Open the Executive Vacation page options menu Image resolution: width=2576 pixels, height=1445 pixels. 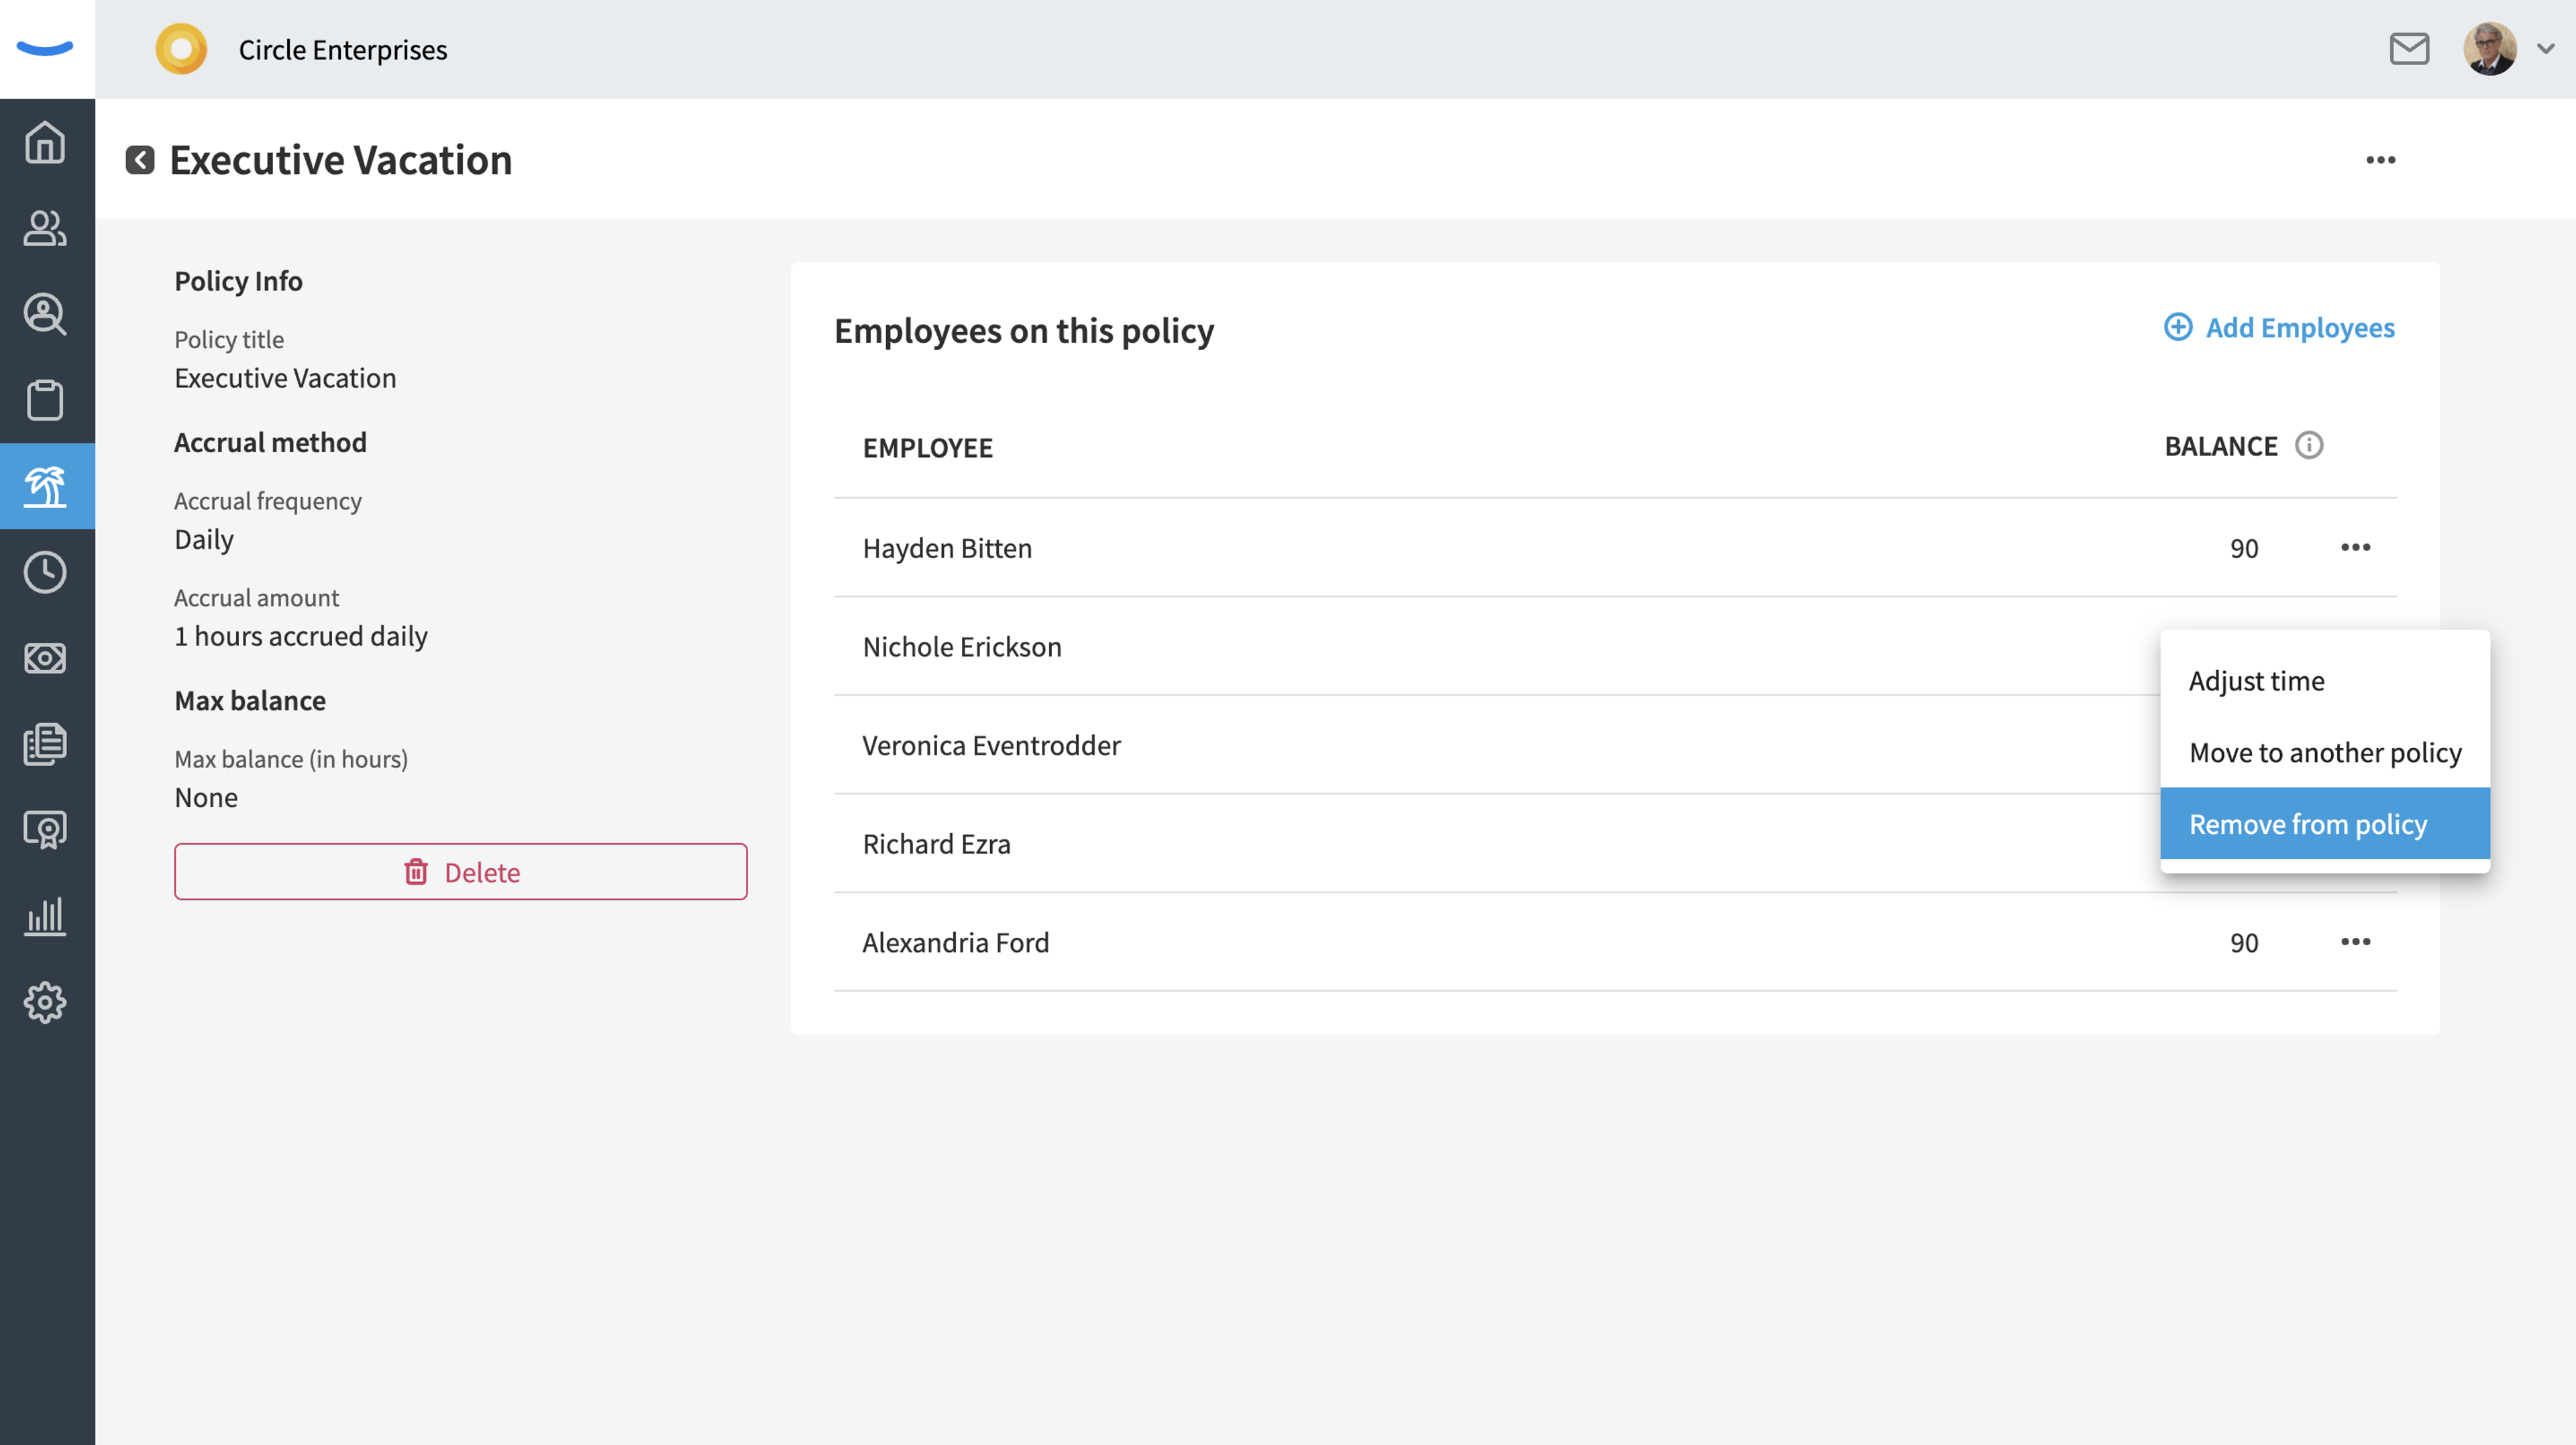[x=2380, y=160]
